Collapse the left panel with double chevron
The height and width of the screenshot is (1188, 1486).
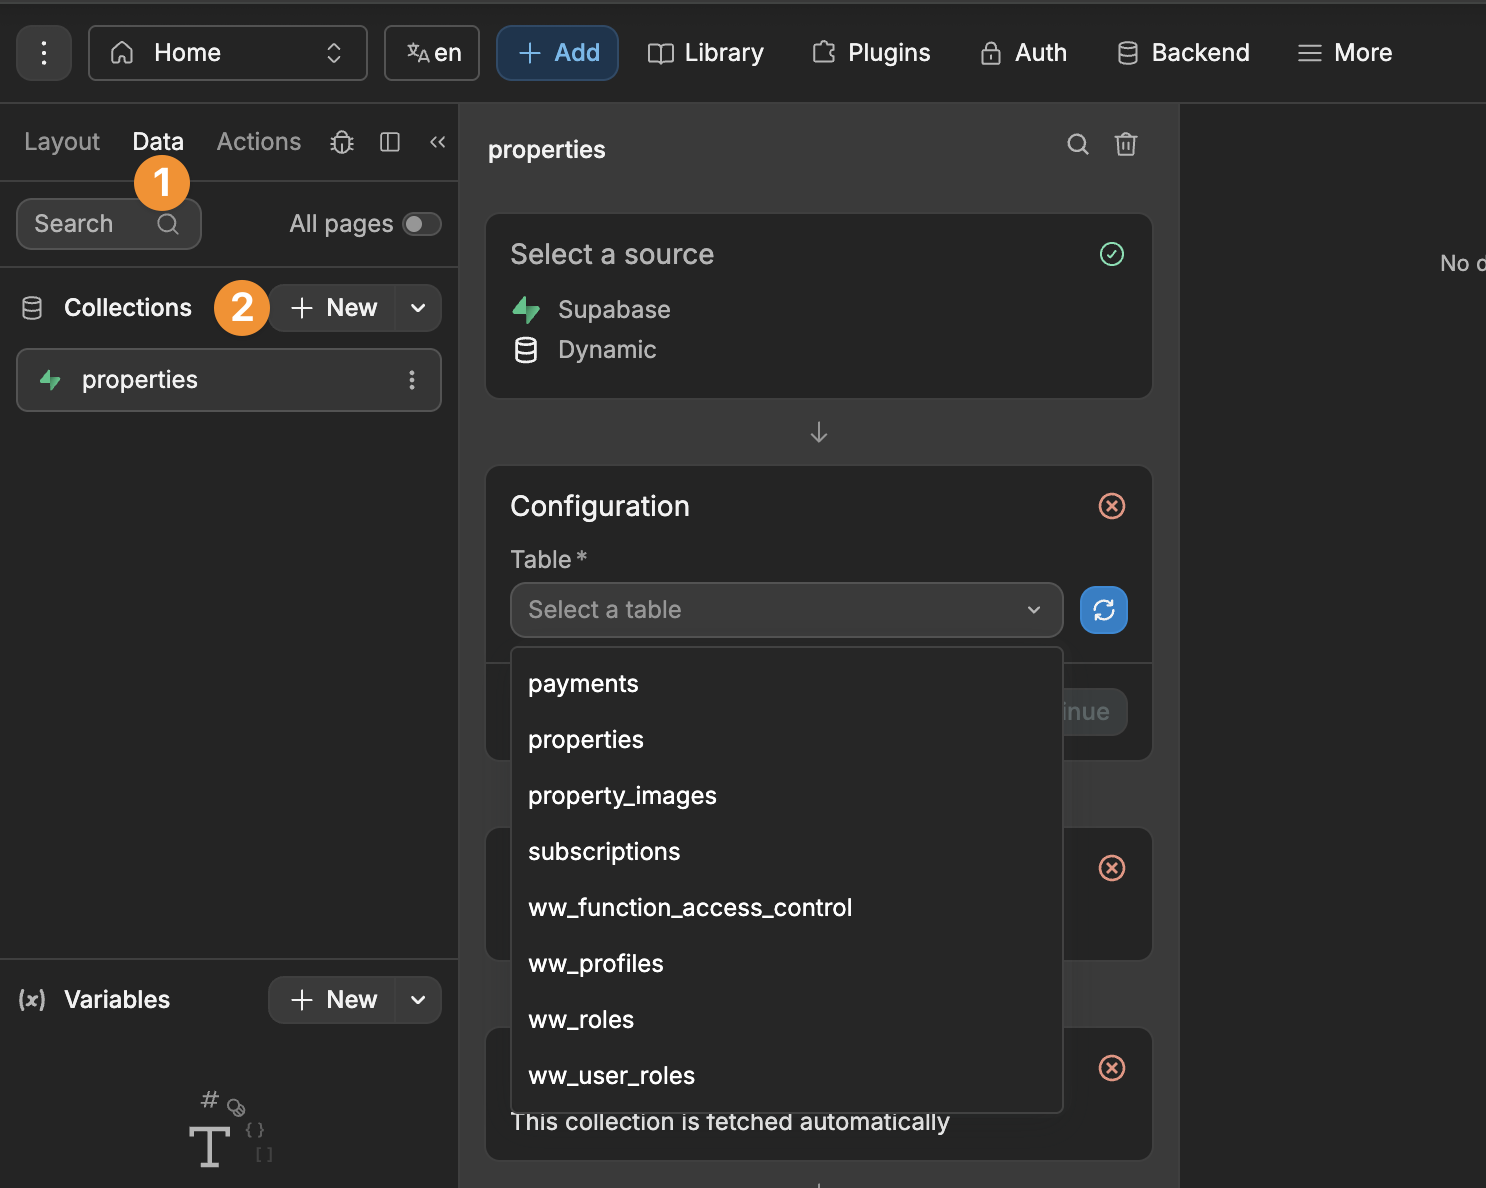pos(437,142)
